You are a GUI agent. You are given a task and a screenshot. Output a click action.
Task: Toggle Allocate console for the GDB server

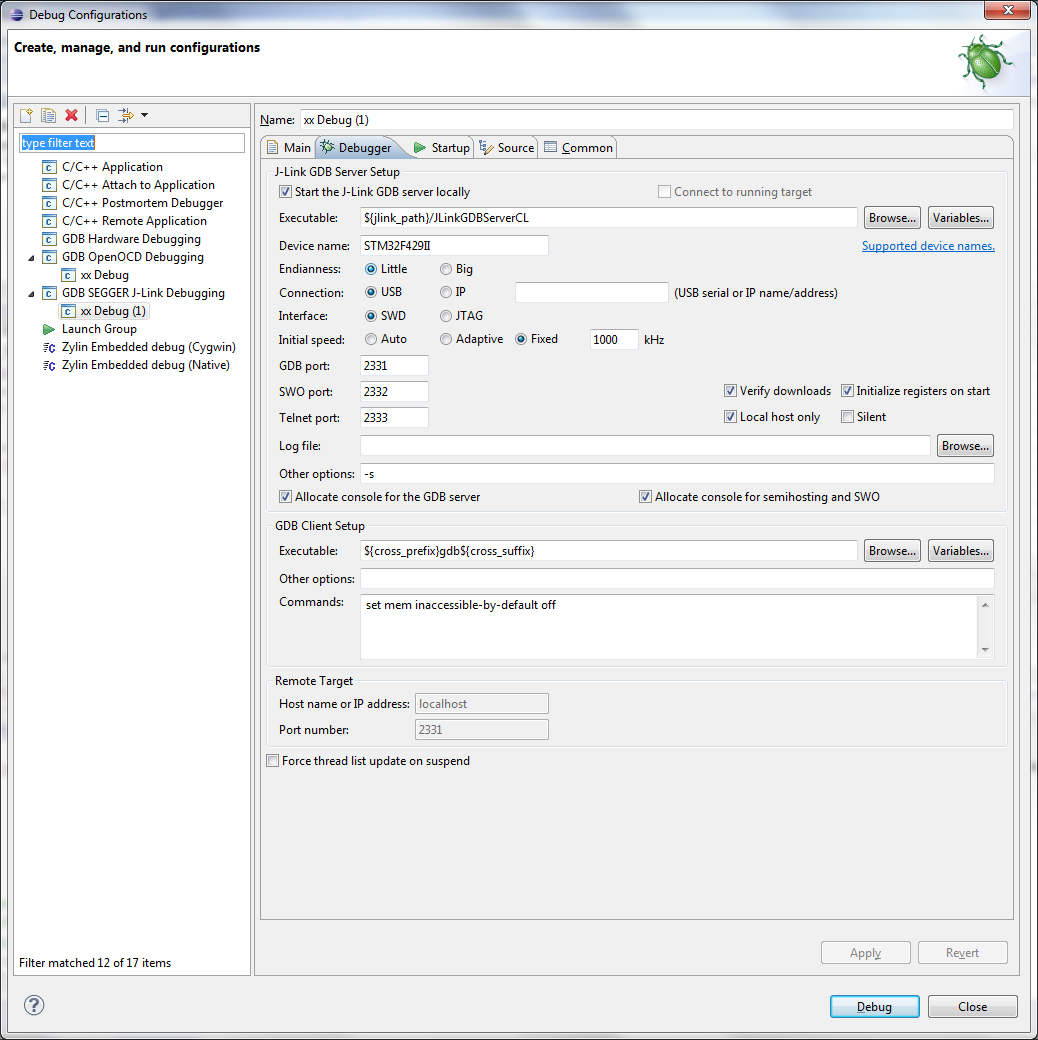click(285, 497)
